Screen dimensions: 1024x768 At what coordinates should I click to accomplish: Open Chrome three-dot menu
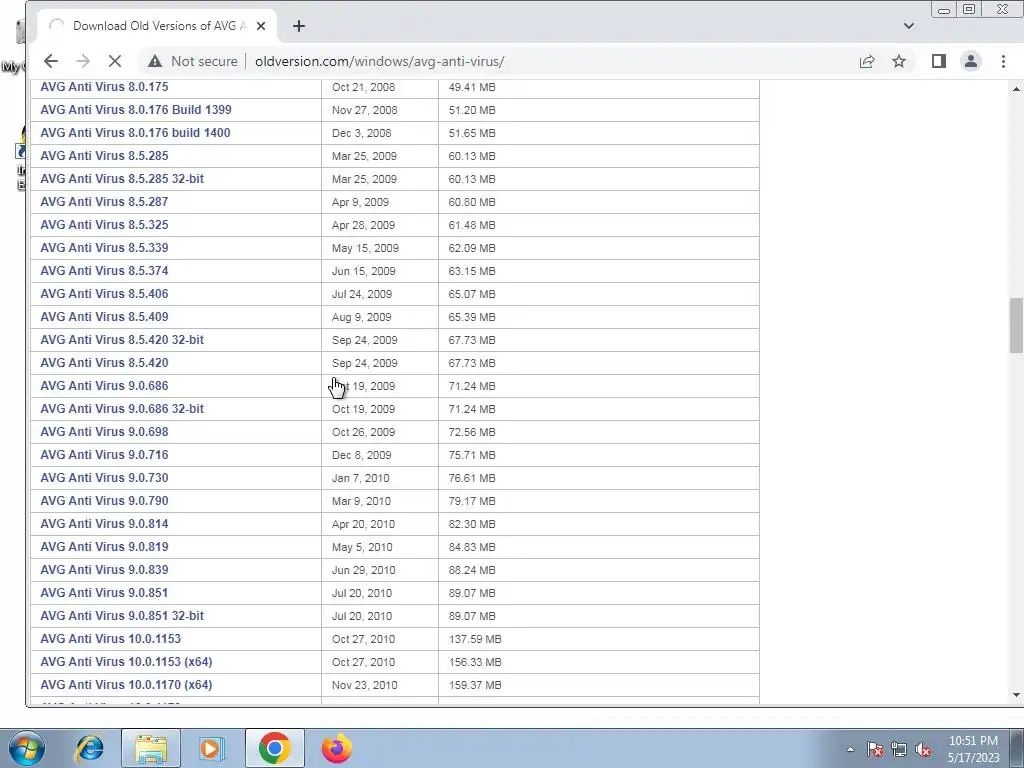[x=1003, y=61]
